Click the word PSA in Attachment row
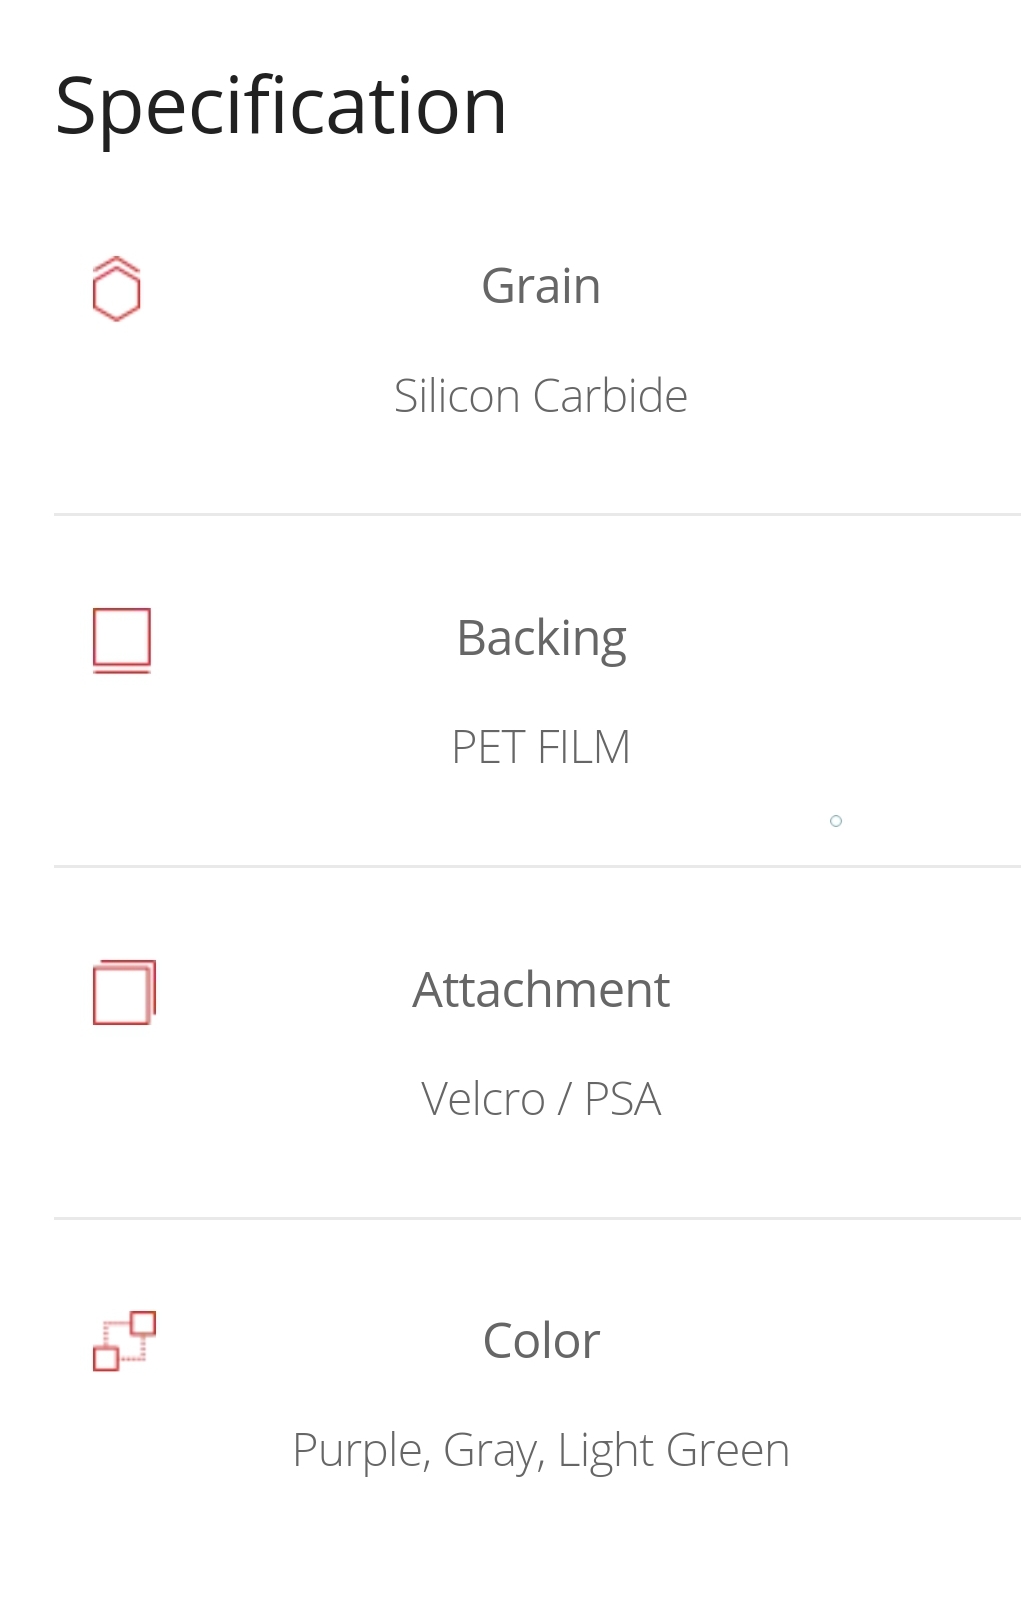Viewport: 1021px width, 1597px height. pos(622,1099)
